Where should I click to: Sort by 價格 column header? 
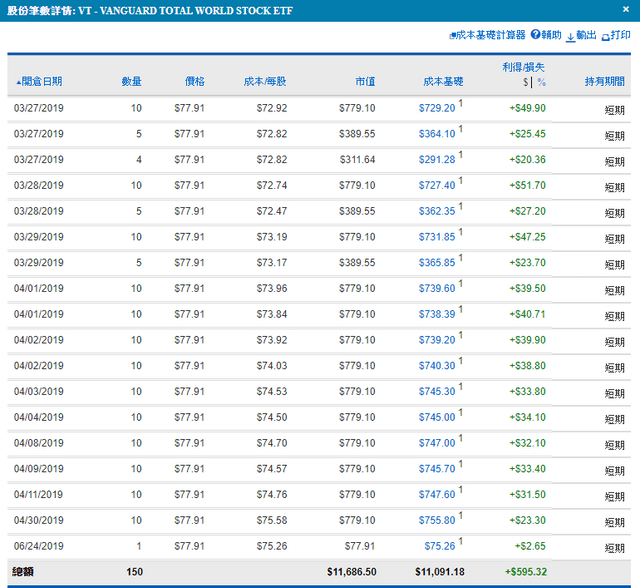click(194, 81)
